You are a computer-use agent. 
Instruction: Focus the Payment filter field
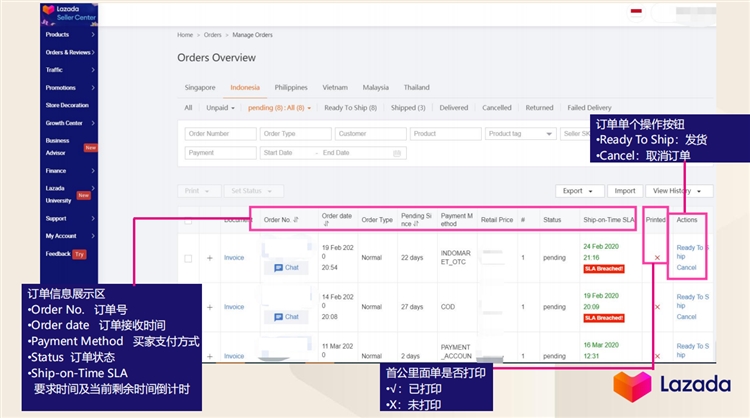[221, 153]
